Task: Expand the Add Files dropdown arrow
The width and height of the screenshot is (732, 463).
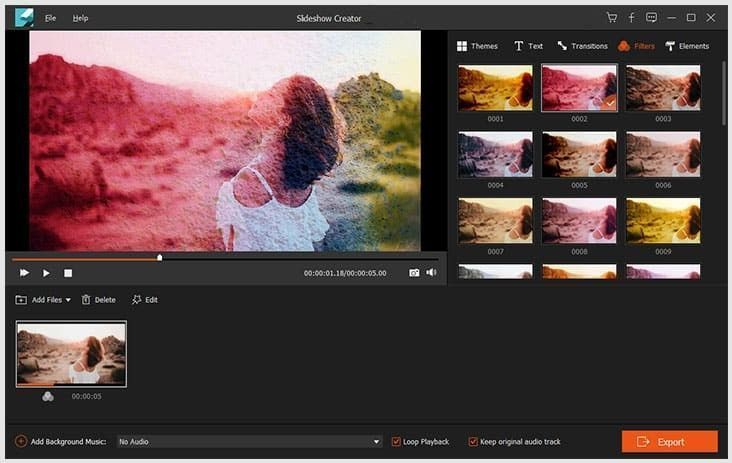Action: pyautogui.click(x=68, y=300)
